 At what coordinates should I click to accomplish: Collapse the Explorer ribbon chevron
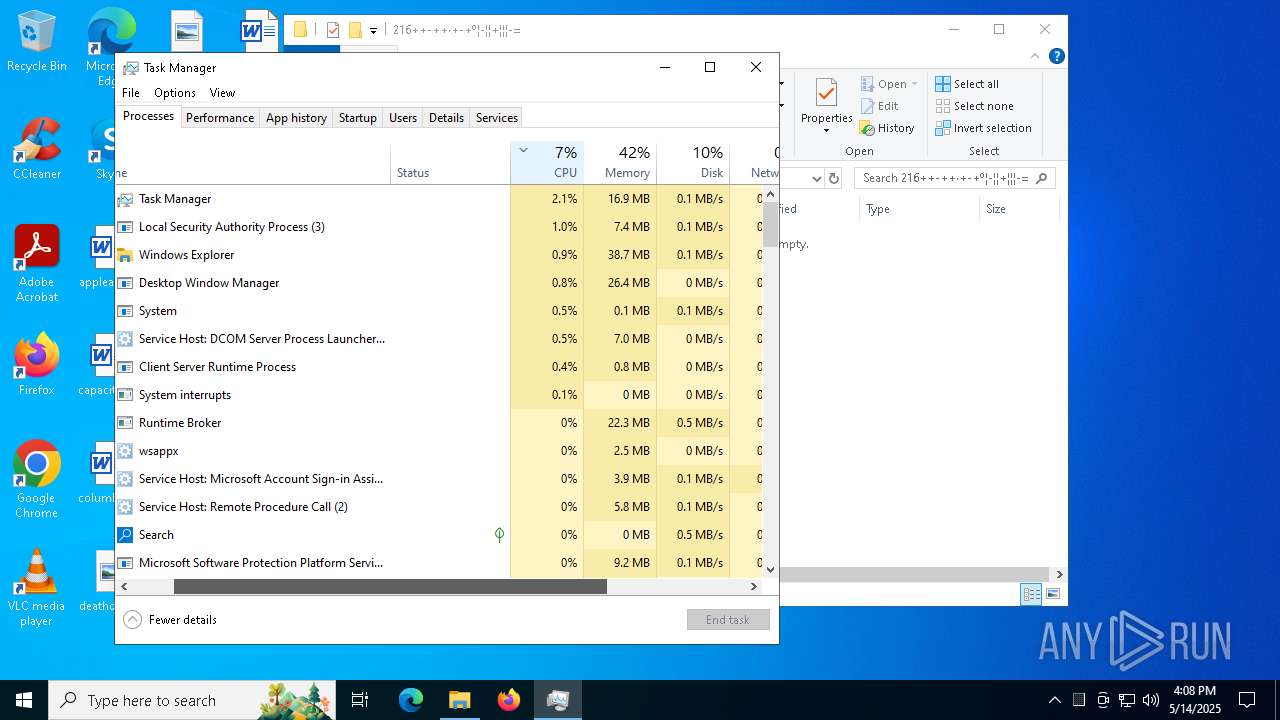click(x=1035, y=56)
